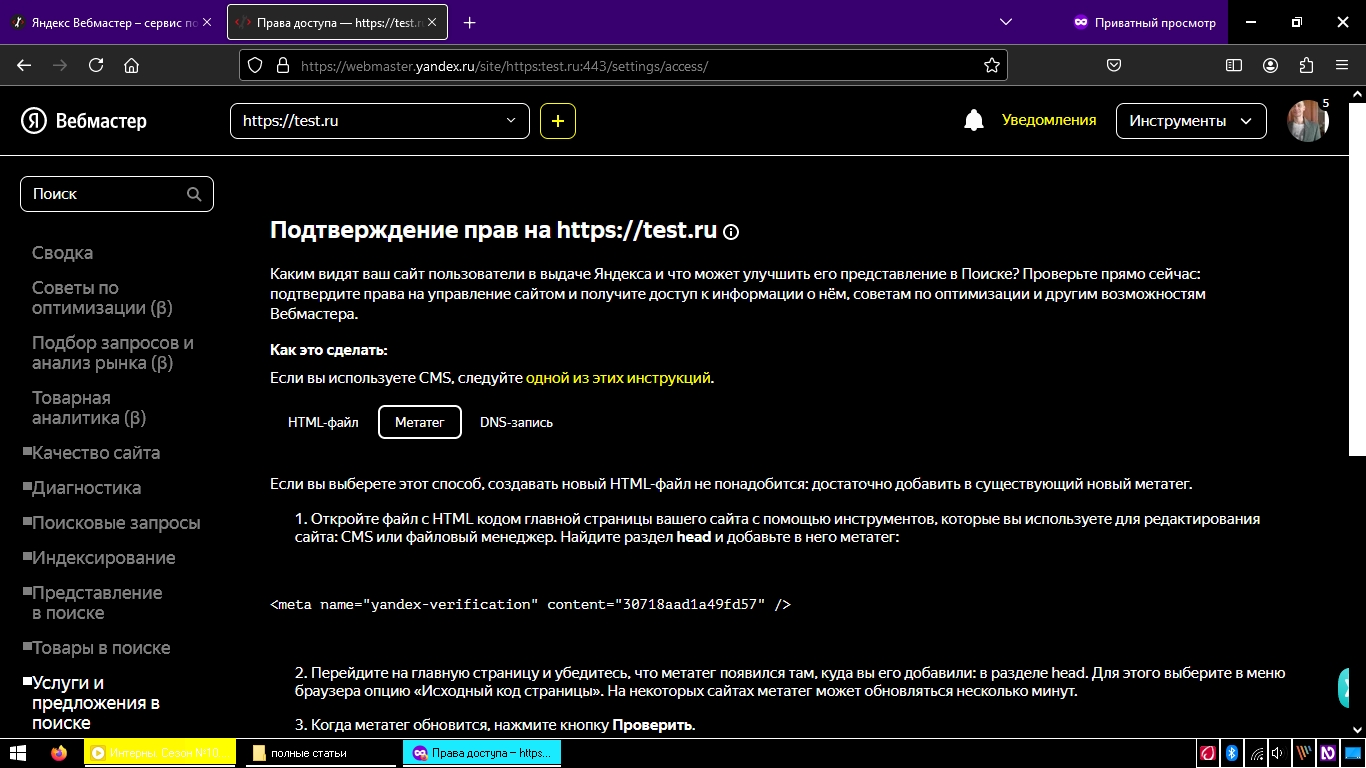Click the purple N tray icon

[x=1328, y=753]
